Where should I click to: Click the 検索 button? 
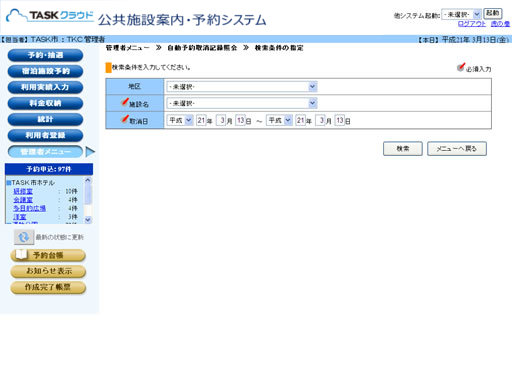[x=403, y=149]
